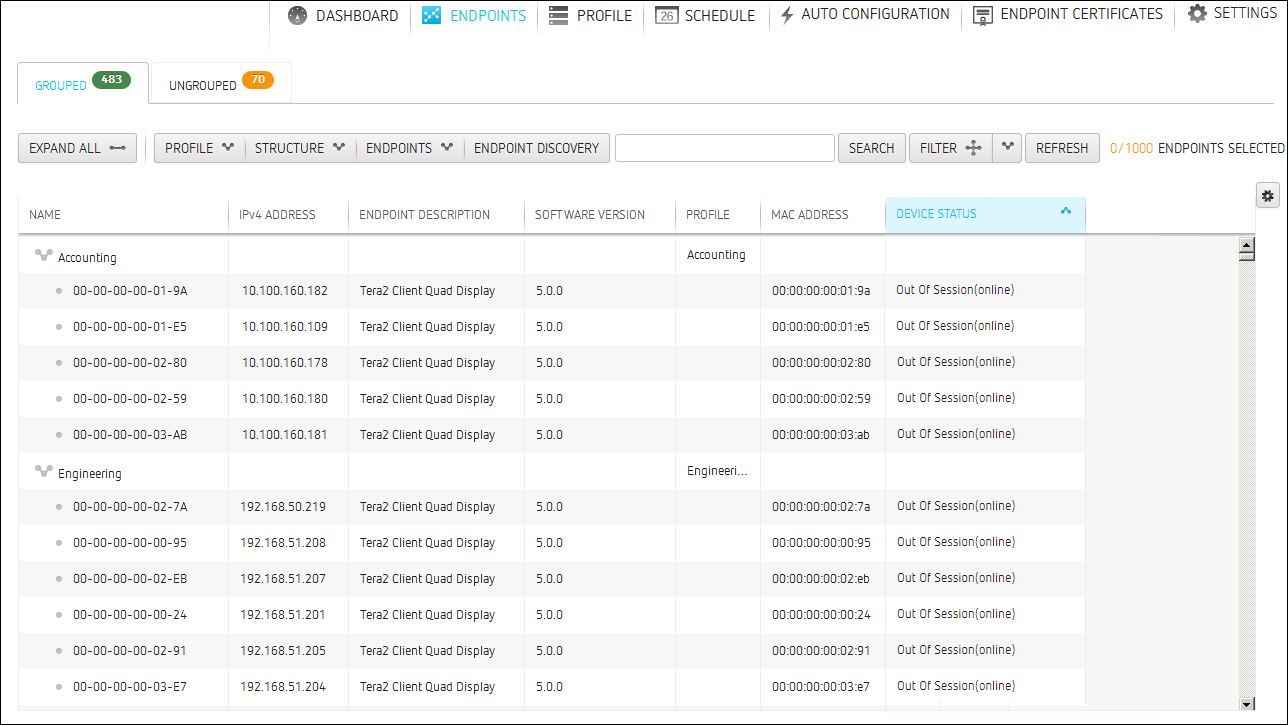Click the Engineering group icon
1288x725 pixels.
[43, 472]
